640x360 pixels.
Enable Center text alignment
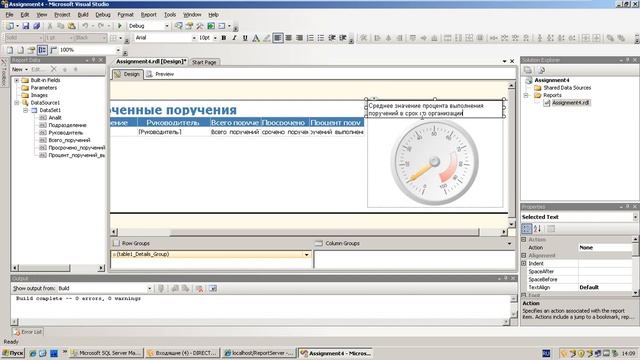click(x=289, y=38)
